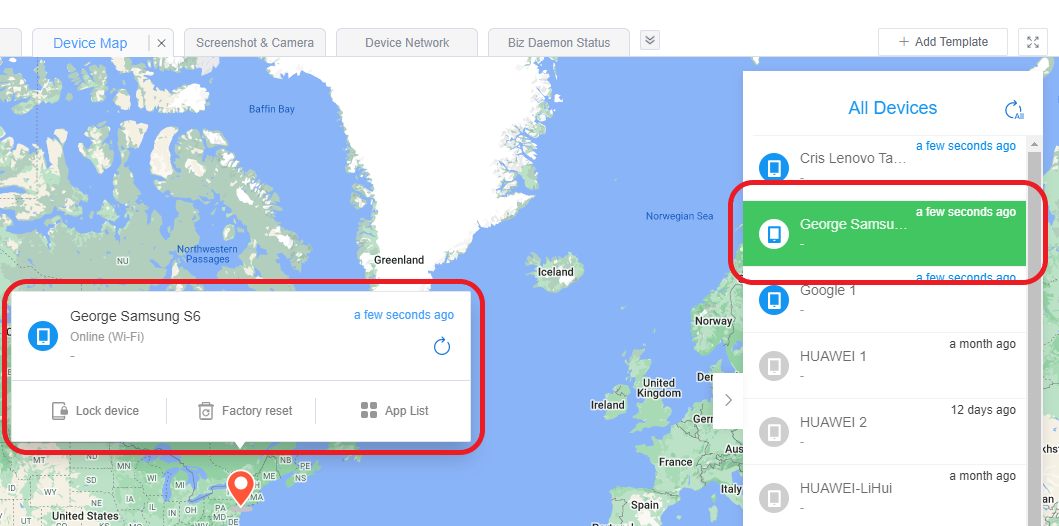Click the Factory reset button
Viewport: 1059px width, 526px height.
[x=245, y=411]
